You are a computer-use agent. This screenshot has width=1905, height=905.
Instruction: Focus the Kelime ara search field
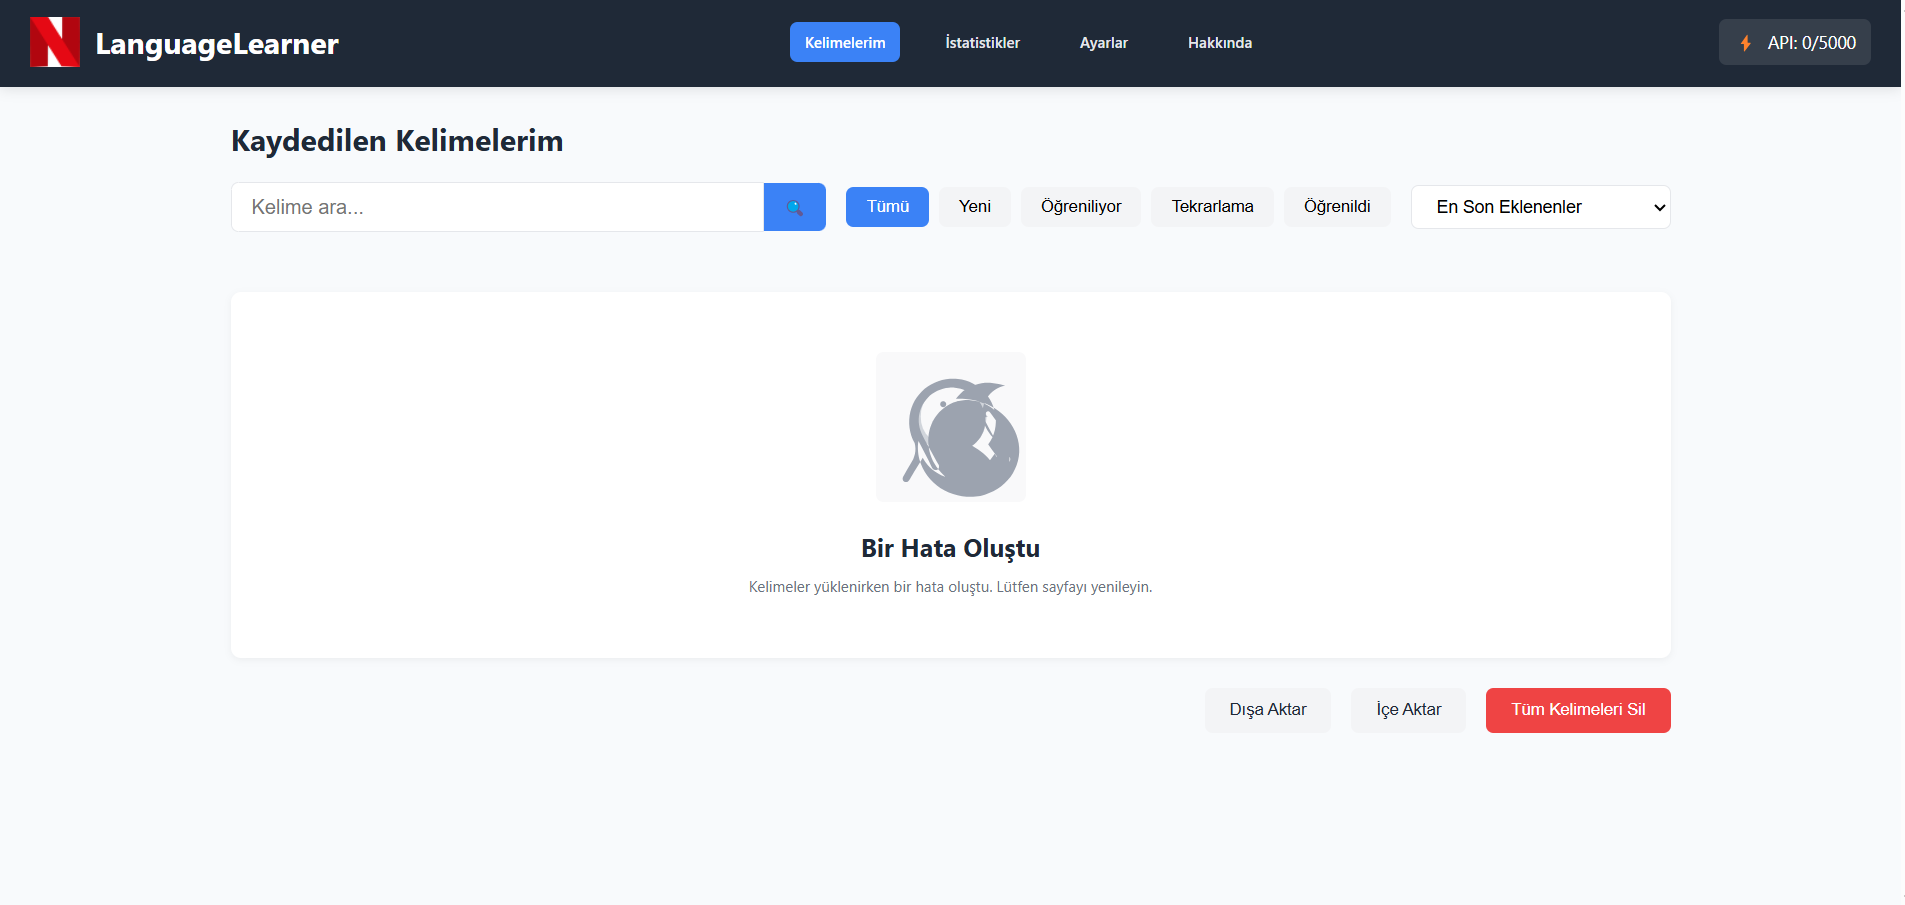(x=497, y=207)
